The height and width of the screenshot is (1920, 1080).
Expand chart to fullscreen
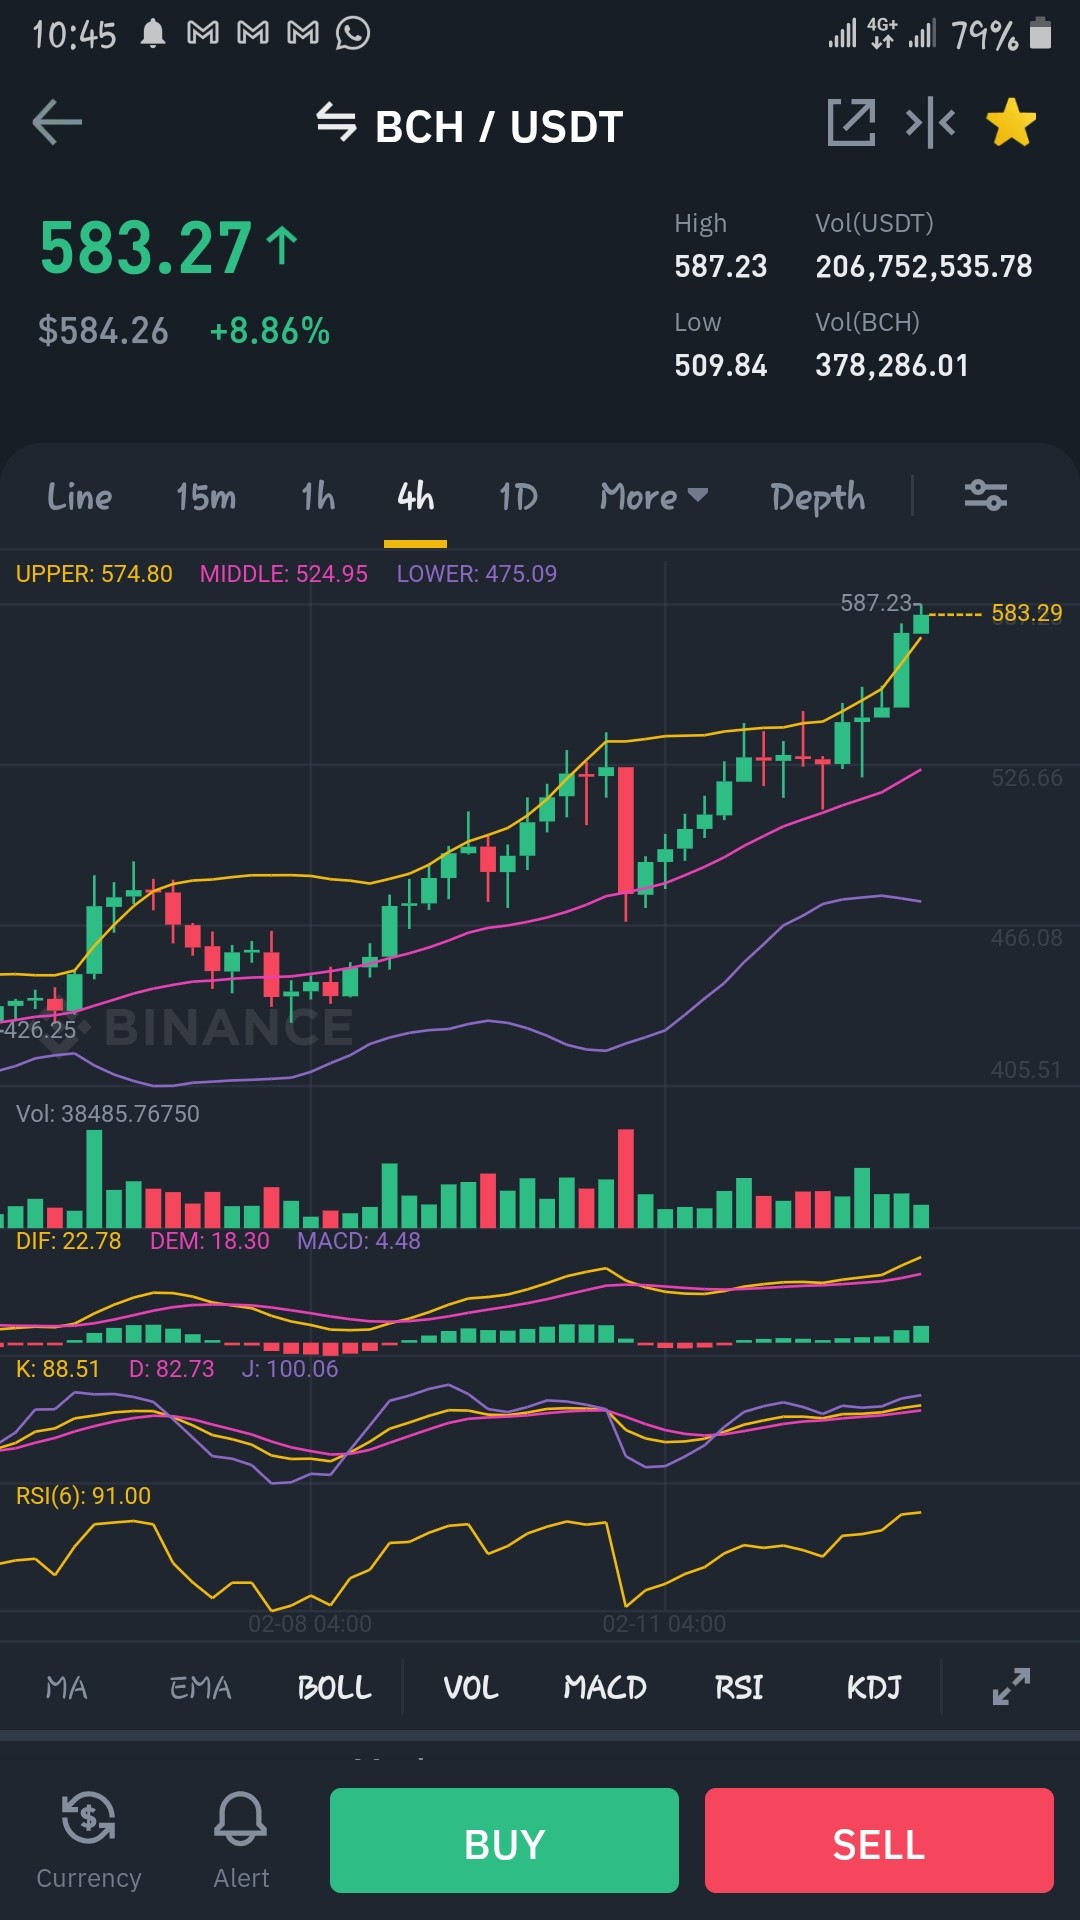click(x=1011, y=1686)
